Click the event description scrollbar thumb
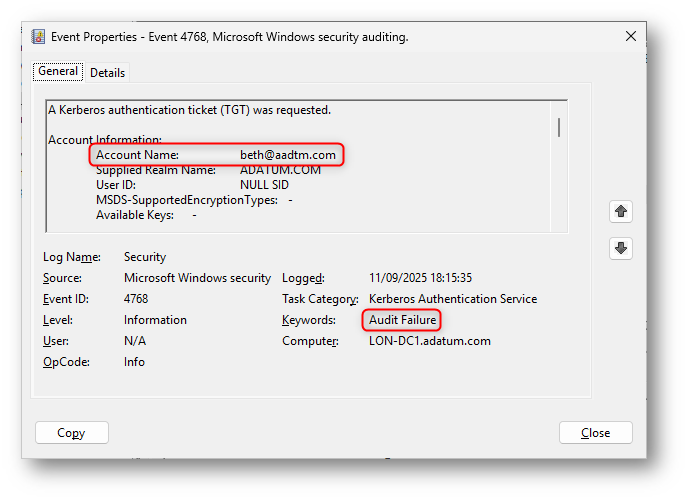This screenshot has height=501, width=689. coord(558,128)
